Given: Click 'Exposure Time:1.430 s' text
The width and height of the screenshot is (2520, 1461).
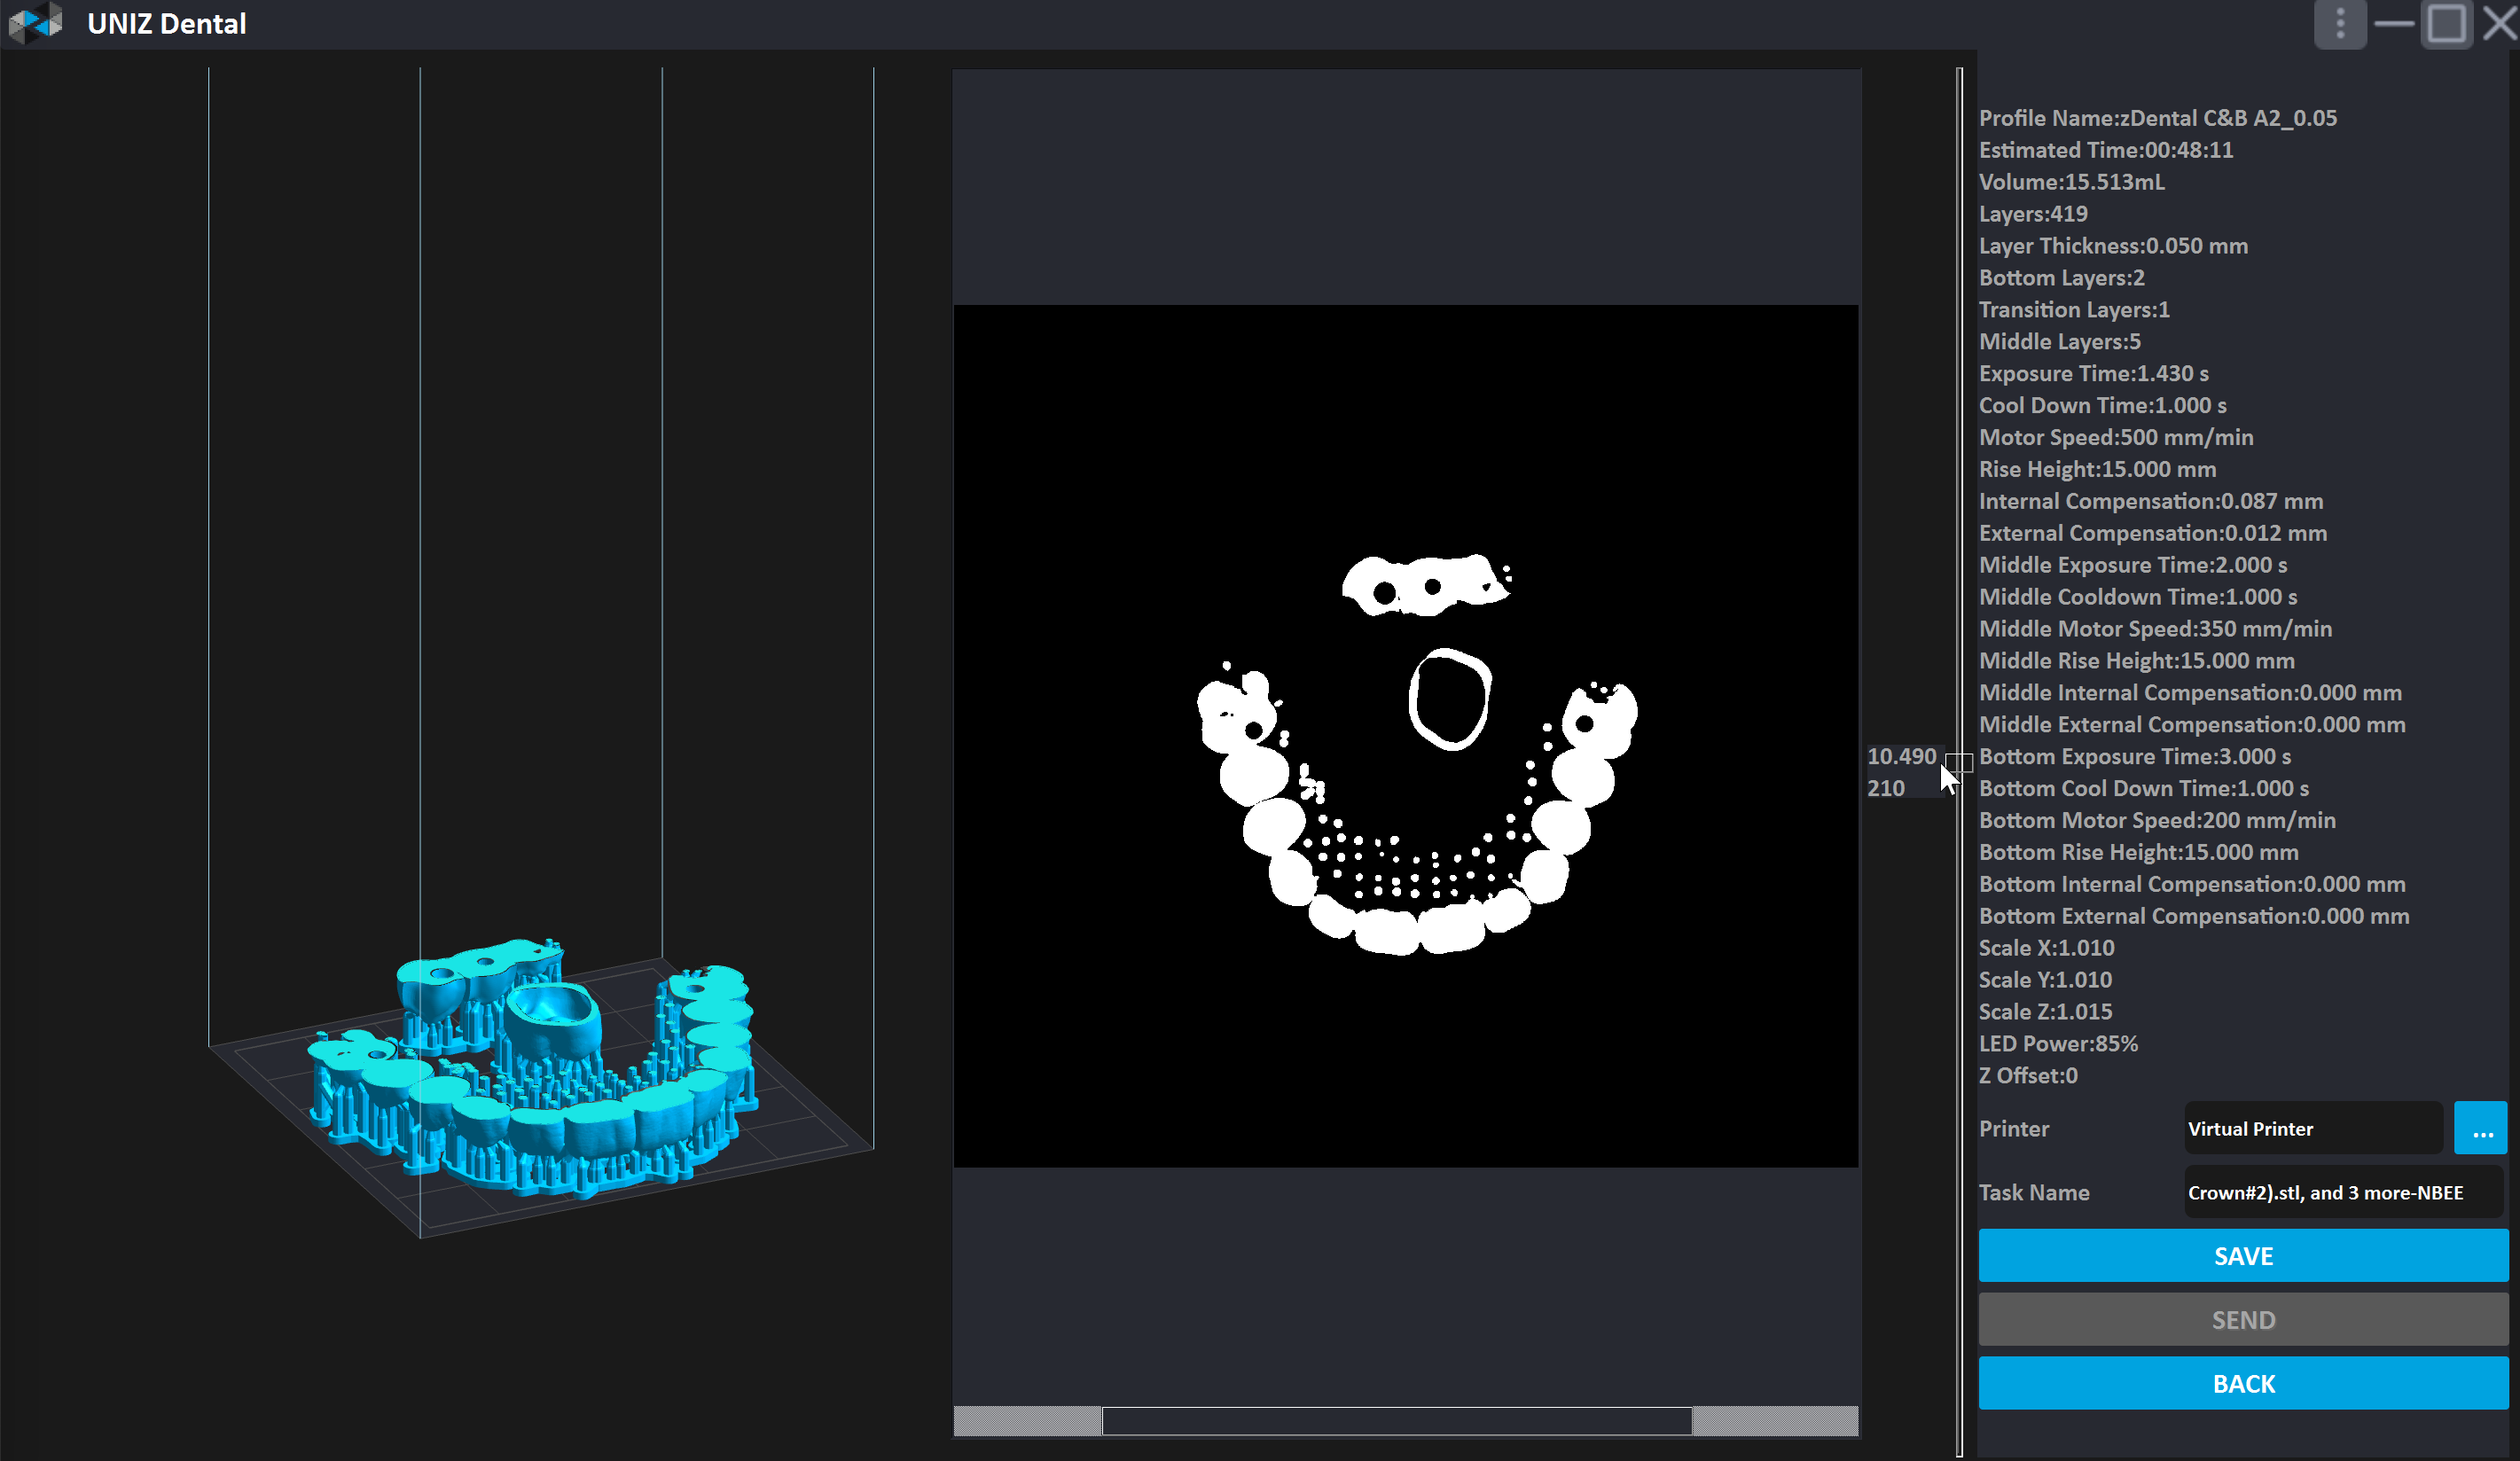Looking at the screenshot, I should (2094, 374).
